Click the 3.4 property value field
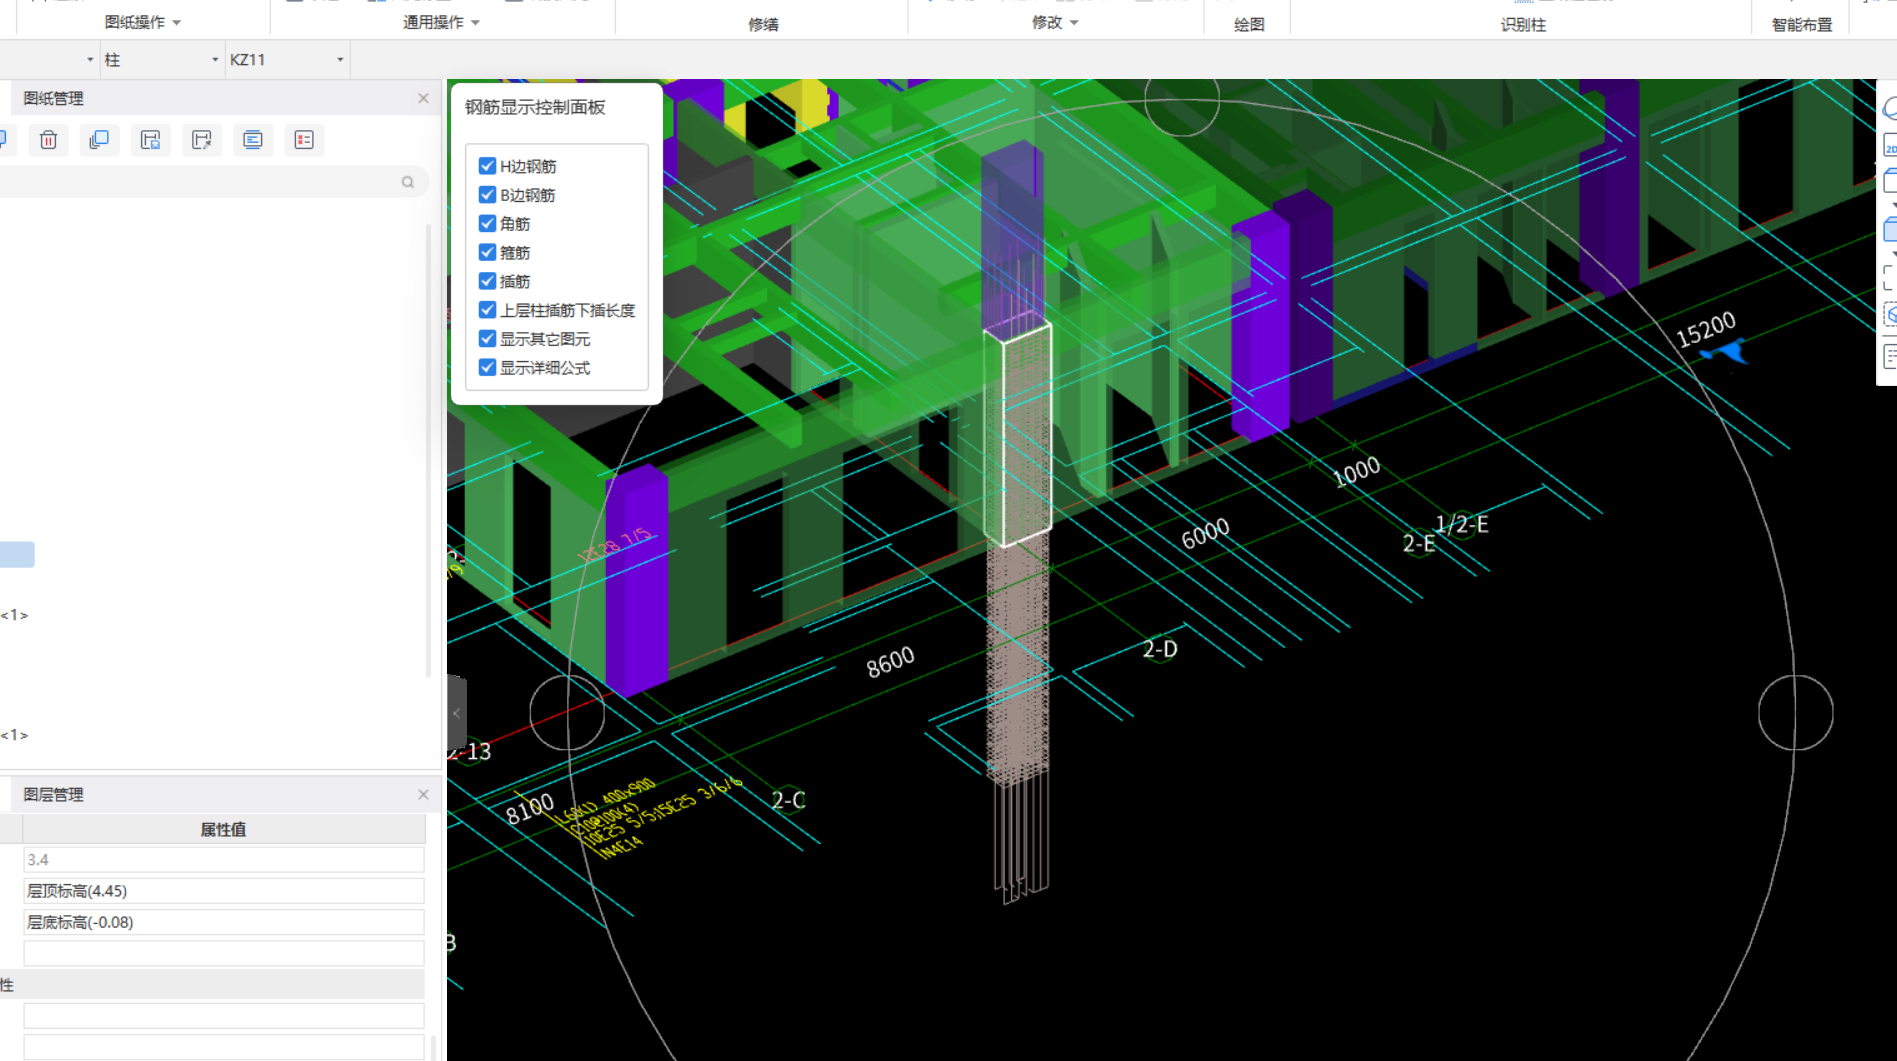 coord(224,860)
